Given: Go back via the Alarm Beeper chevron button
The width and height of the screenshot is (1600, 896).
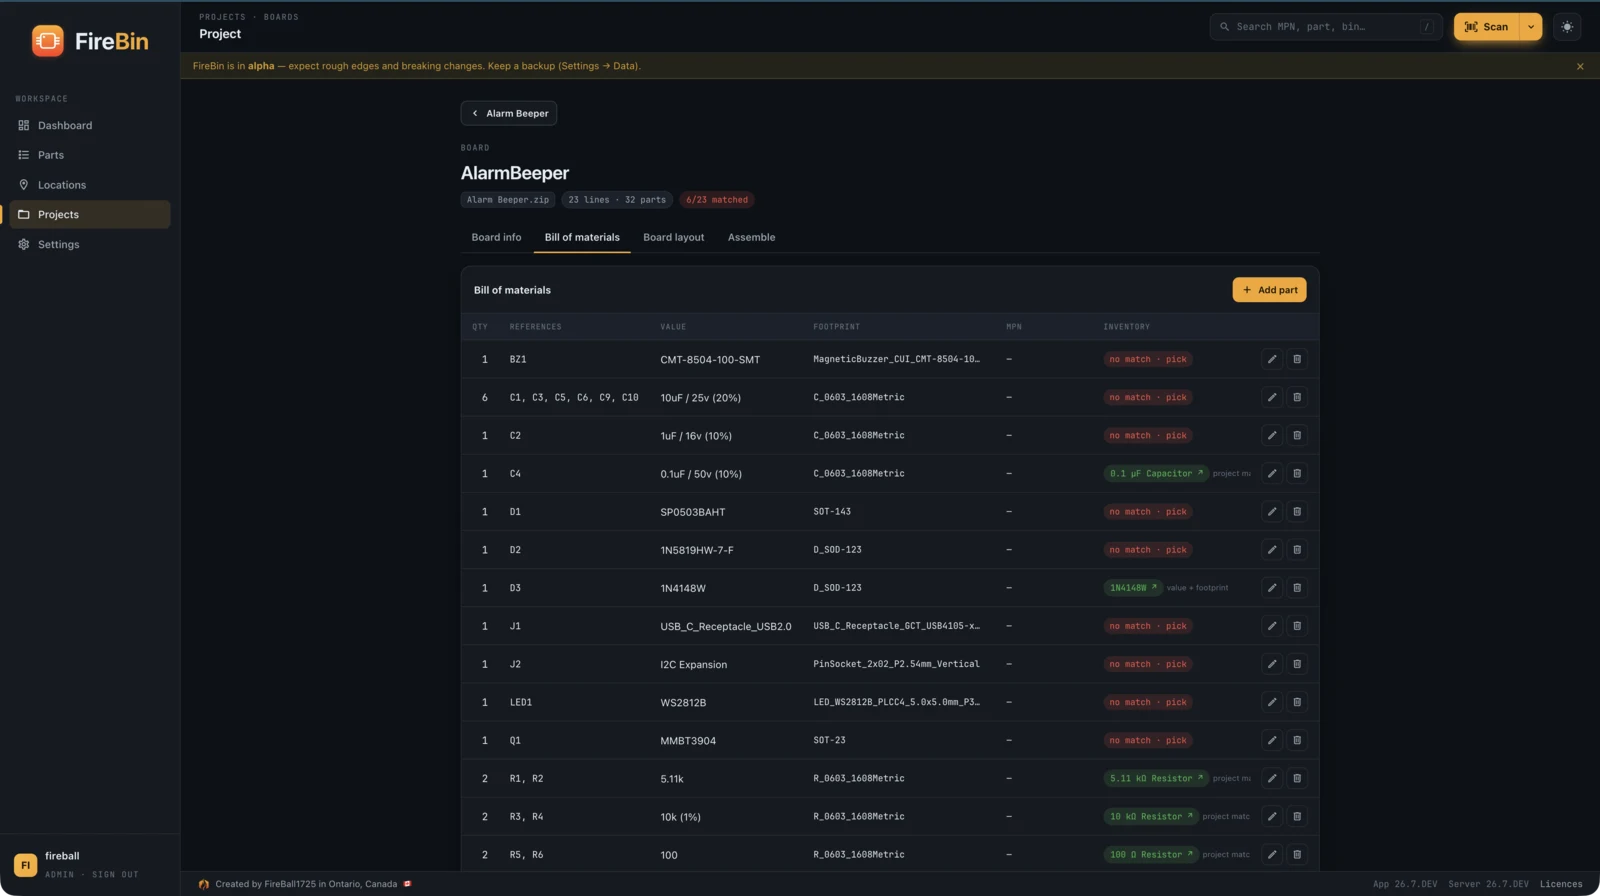Looking at the screenshot, I should (x=509, y=113).
